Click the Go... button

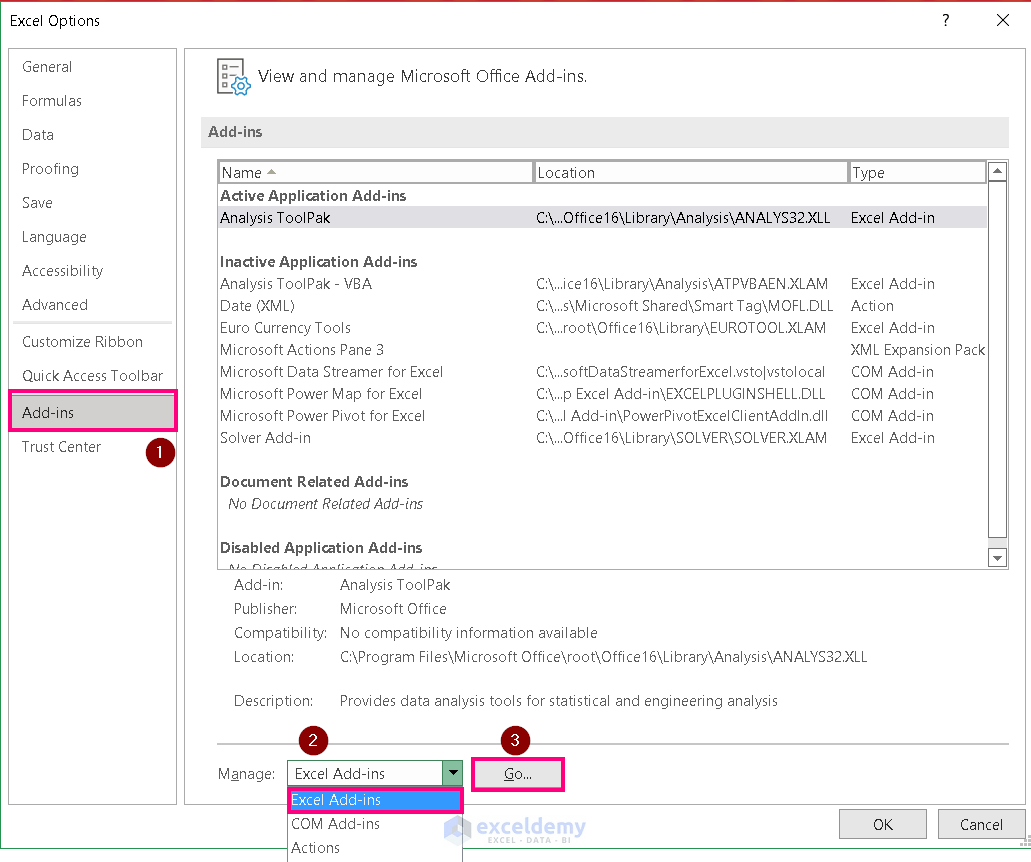tap(517, 773)
